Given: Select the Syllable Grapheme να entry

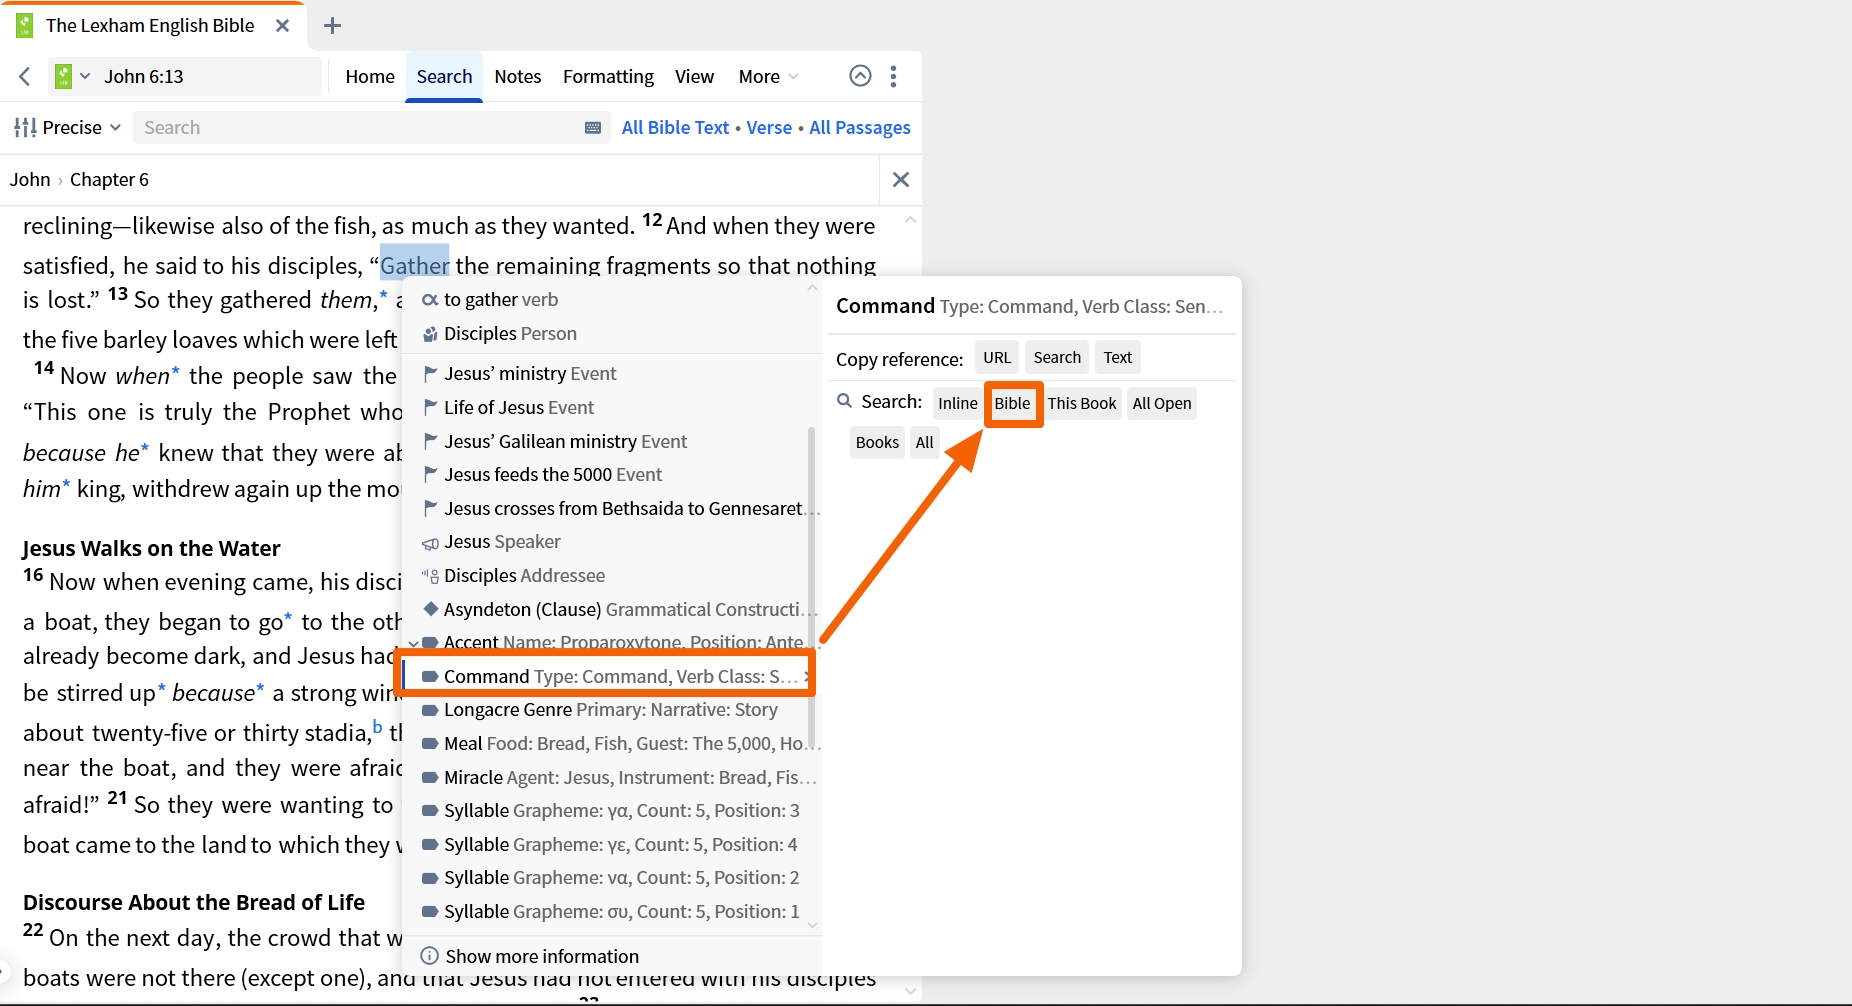Looking at the screenshot, I should tap(610, 878).
